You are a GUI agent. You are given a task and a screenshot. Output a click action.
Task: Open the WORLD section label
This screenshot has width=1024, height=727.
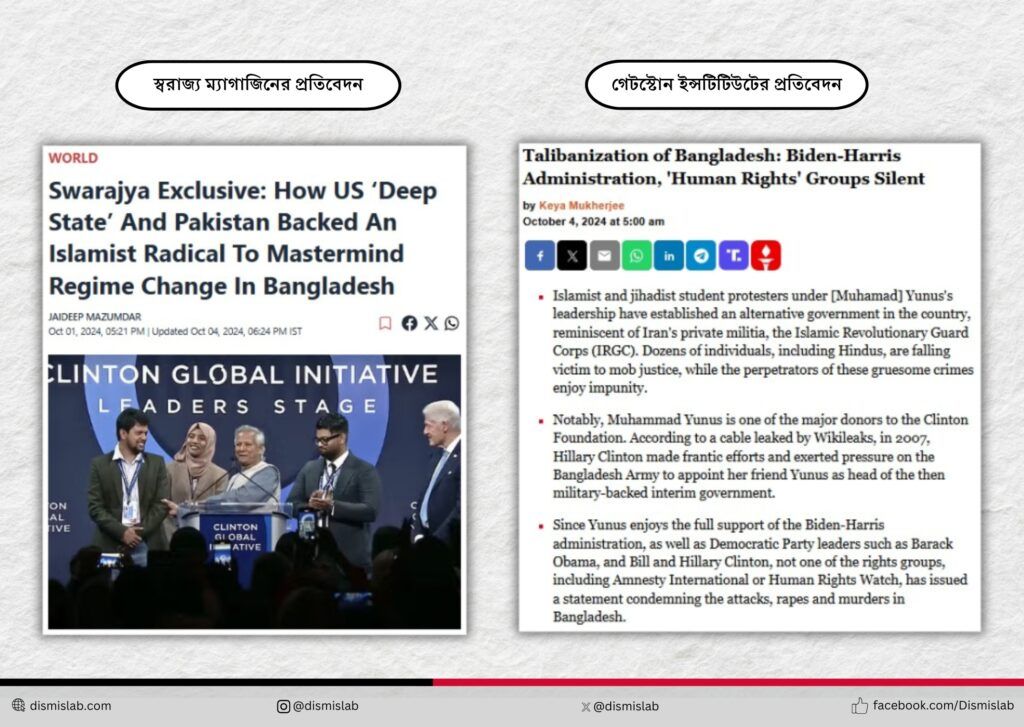pyautogui.click(x=73, y=158)
